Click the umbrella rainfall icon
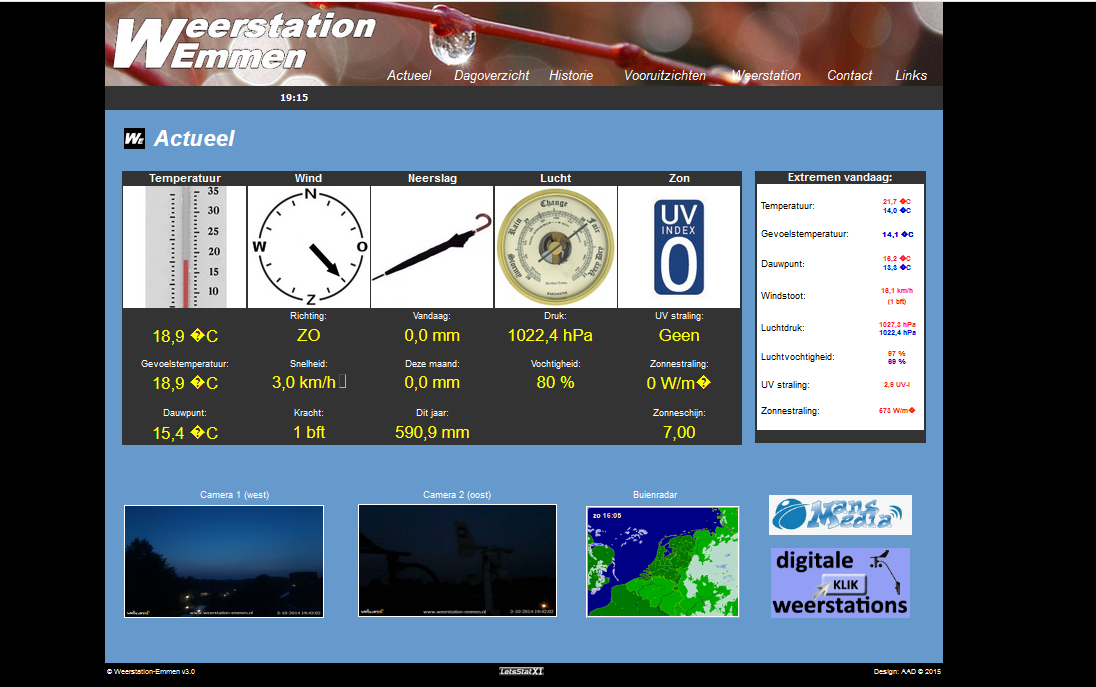 pos(432,247)
